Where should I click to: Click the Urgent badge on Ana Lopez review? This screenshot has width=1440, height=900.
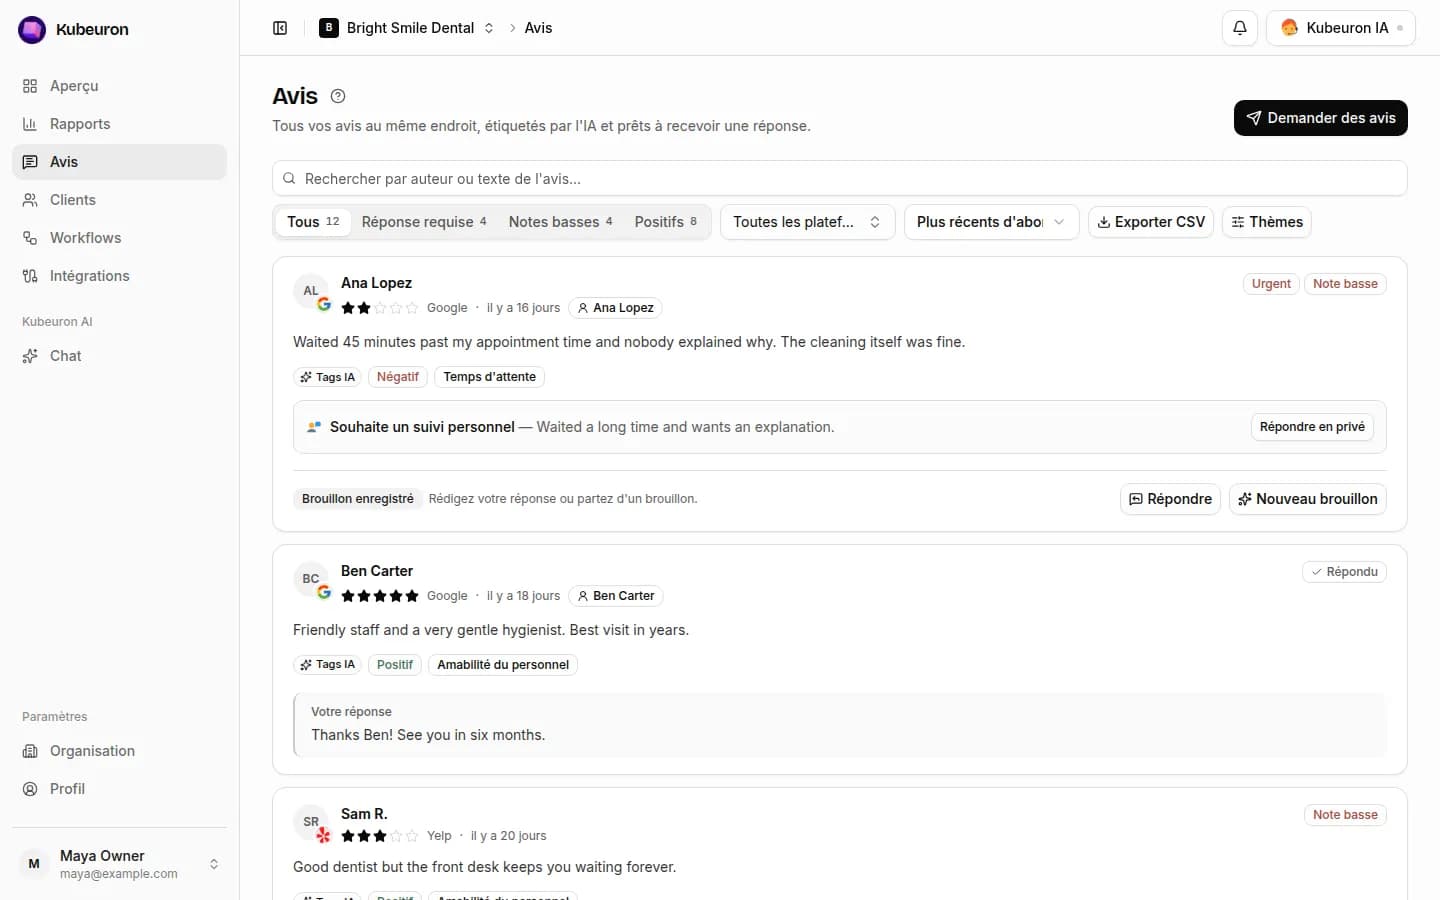tap(1271, 284)
